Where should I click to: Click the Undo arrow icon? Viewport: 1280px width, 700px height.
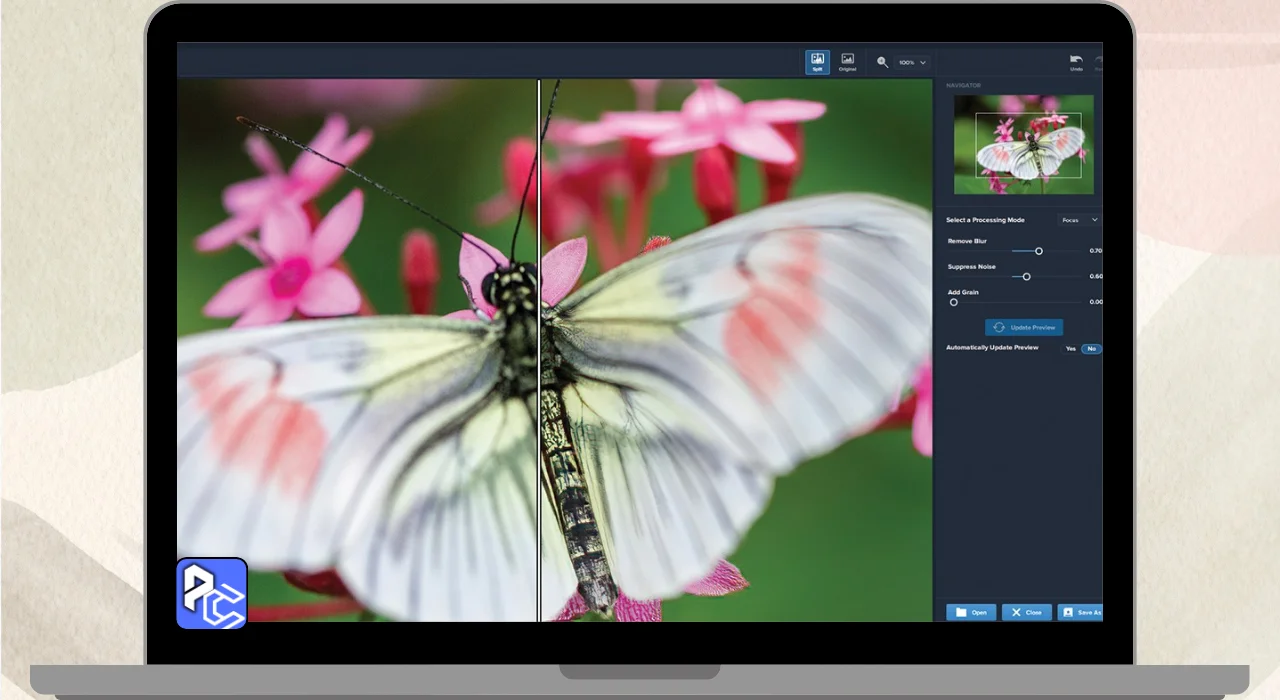[x=1076, y=62]
